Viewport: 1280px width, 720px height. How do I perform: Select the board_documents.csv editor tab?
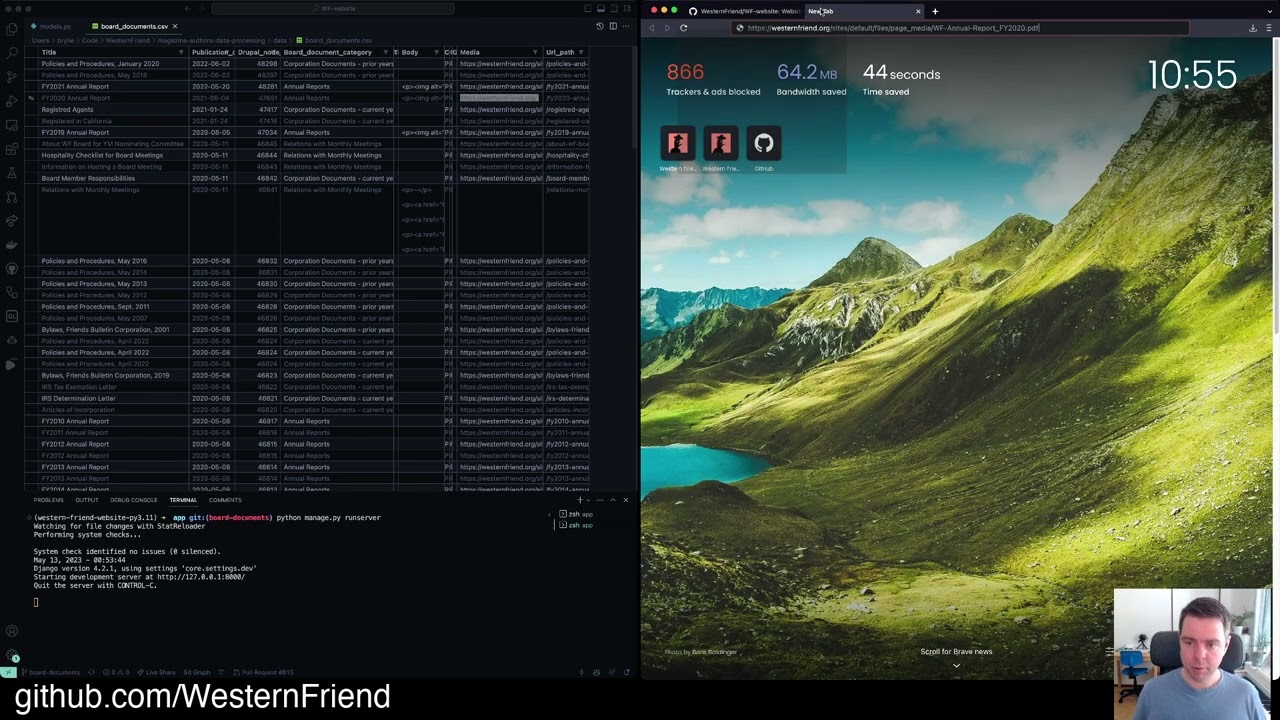click(x=134, y=26)
